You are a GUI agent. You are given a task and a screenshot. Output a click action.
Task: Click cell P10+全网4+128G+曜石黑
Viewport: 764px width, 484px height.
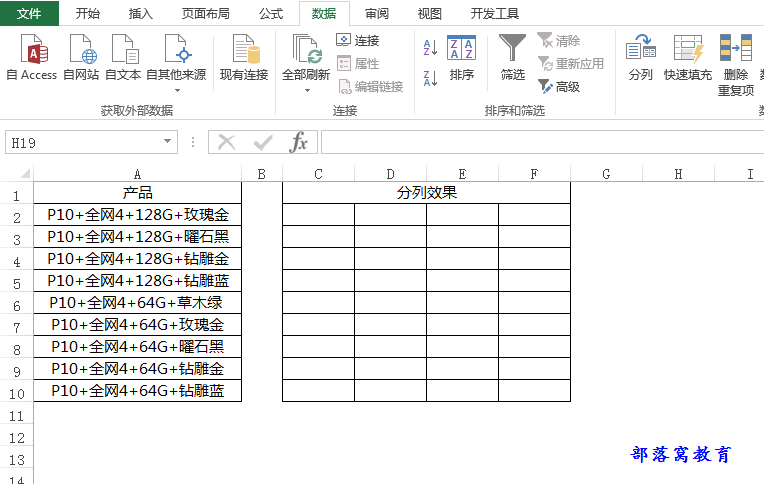[137, 237]
